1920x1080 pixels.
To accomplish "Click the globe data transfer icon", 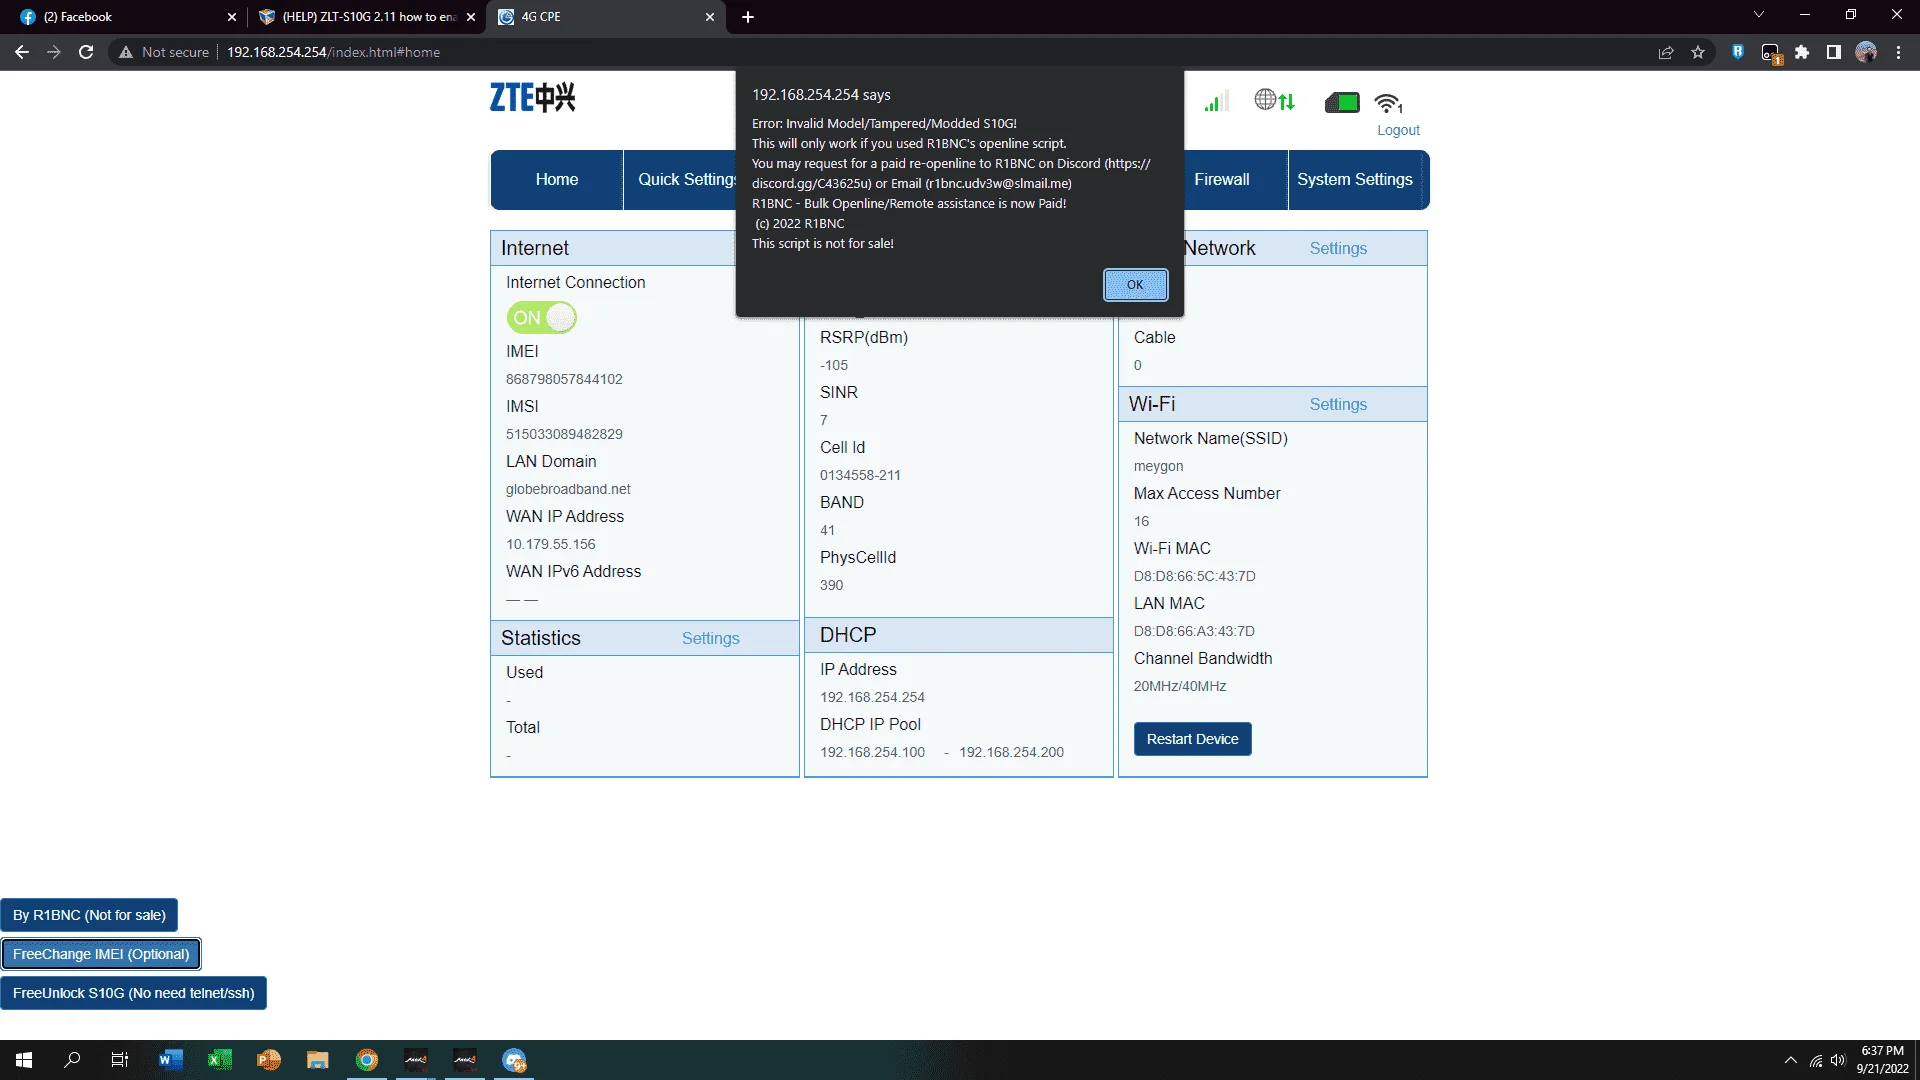I will point(1275,100).
